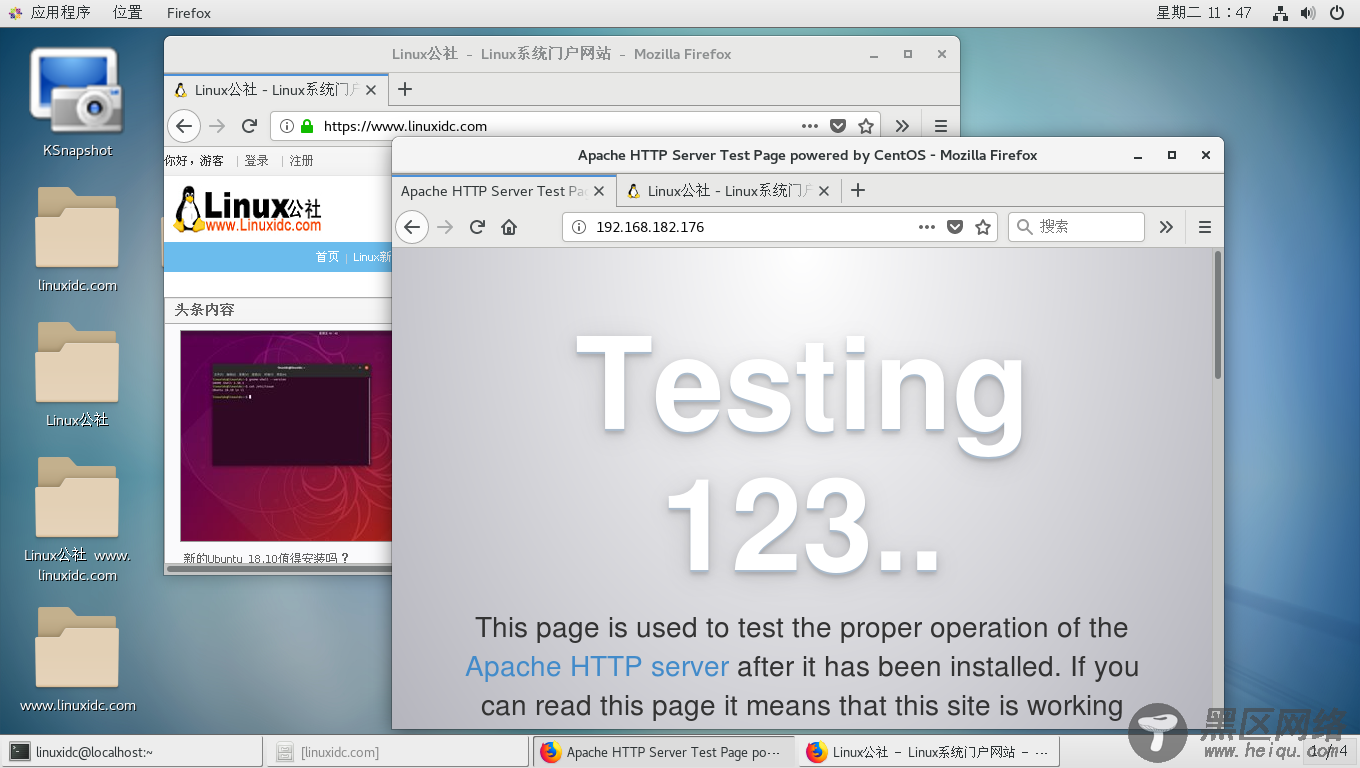
Task: Select the Linux公社 desktop folder
Action: coord(77,375)
